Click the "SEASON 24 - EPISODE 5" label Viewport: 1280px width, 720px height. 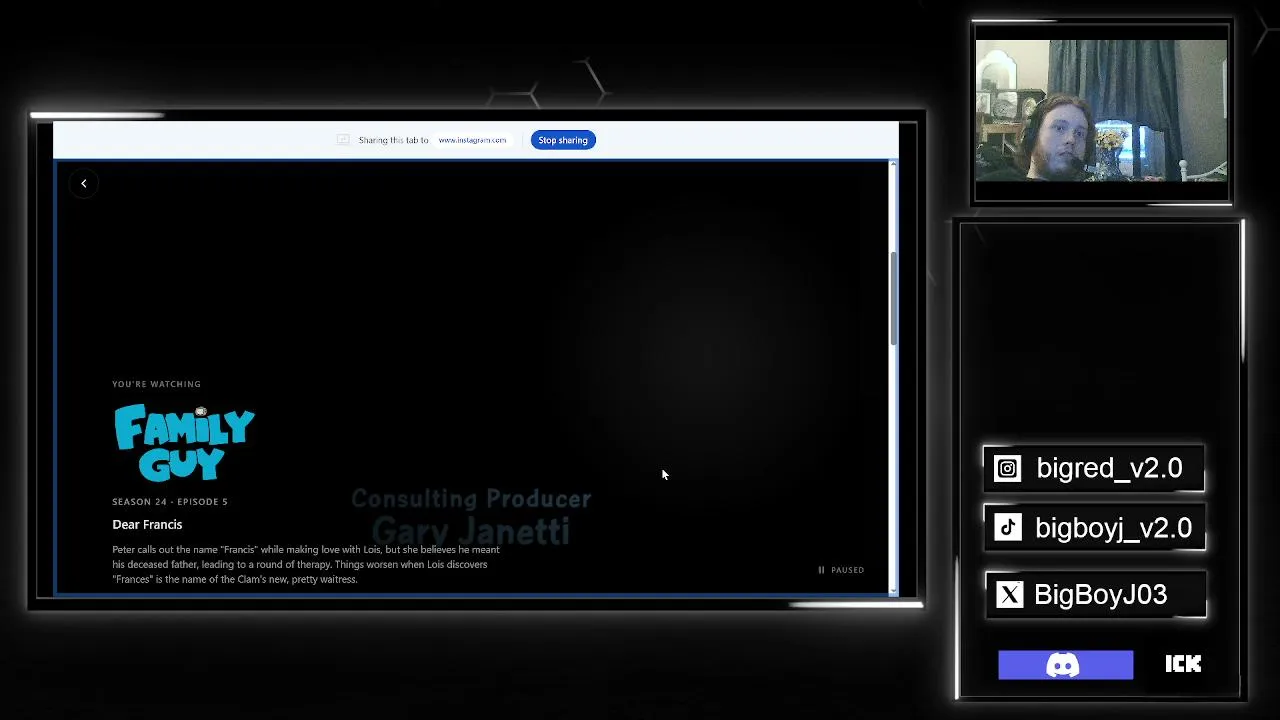tap(170, 502)
